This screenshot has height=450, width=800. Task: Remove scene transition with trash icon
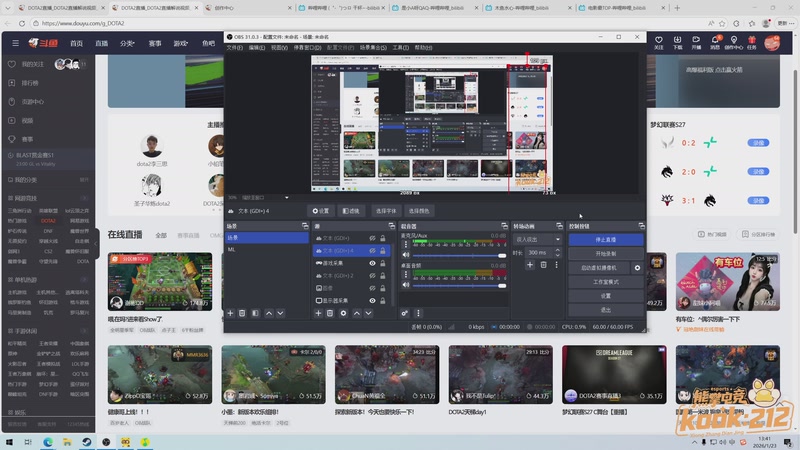tap(543, 265)
